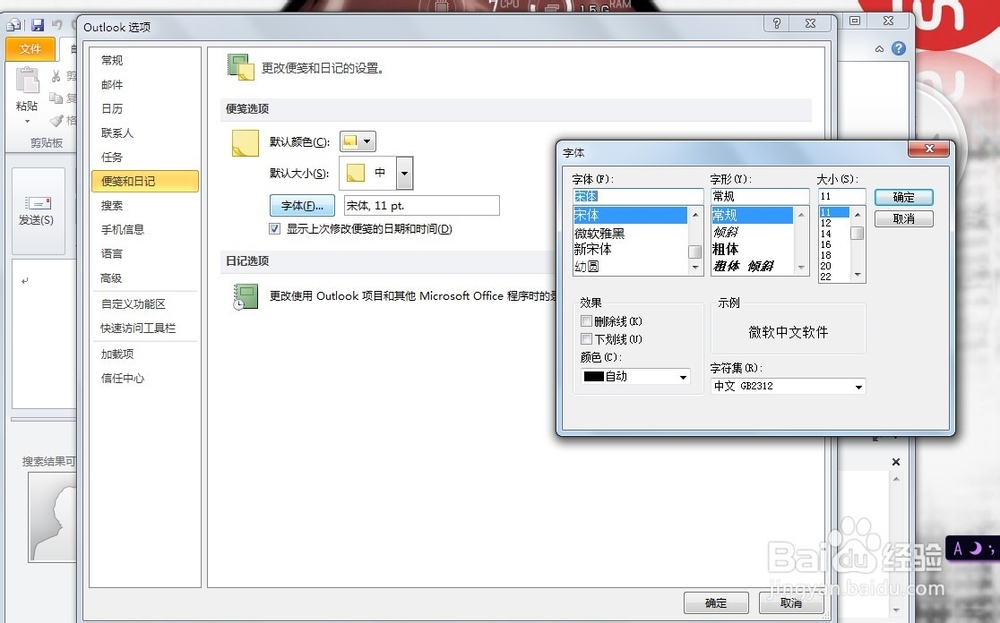
Task: Click the save icon in quick access toolbar
Action: coord(38,25)
